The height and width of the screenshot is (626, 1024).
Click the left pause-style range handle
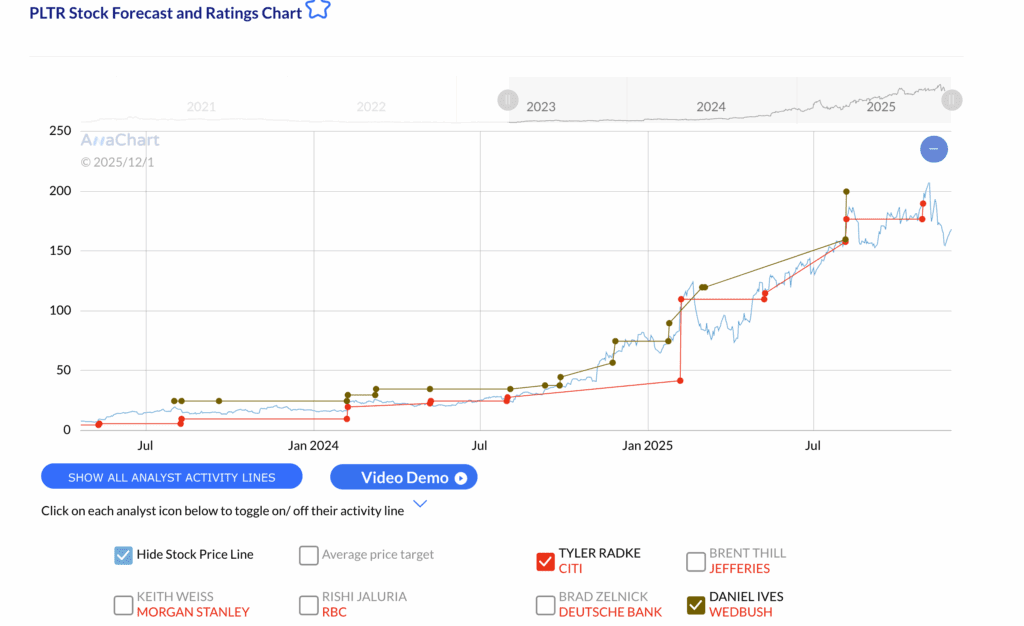coord(508,100)
